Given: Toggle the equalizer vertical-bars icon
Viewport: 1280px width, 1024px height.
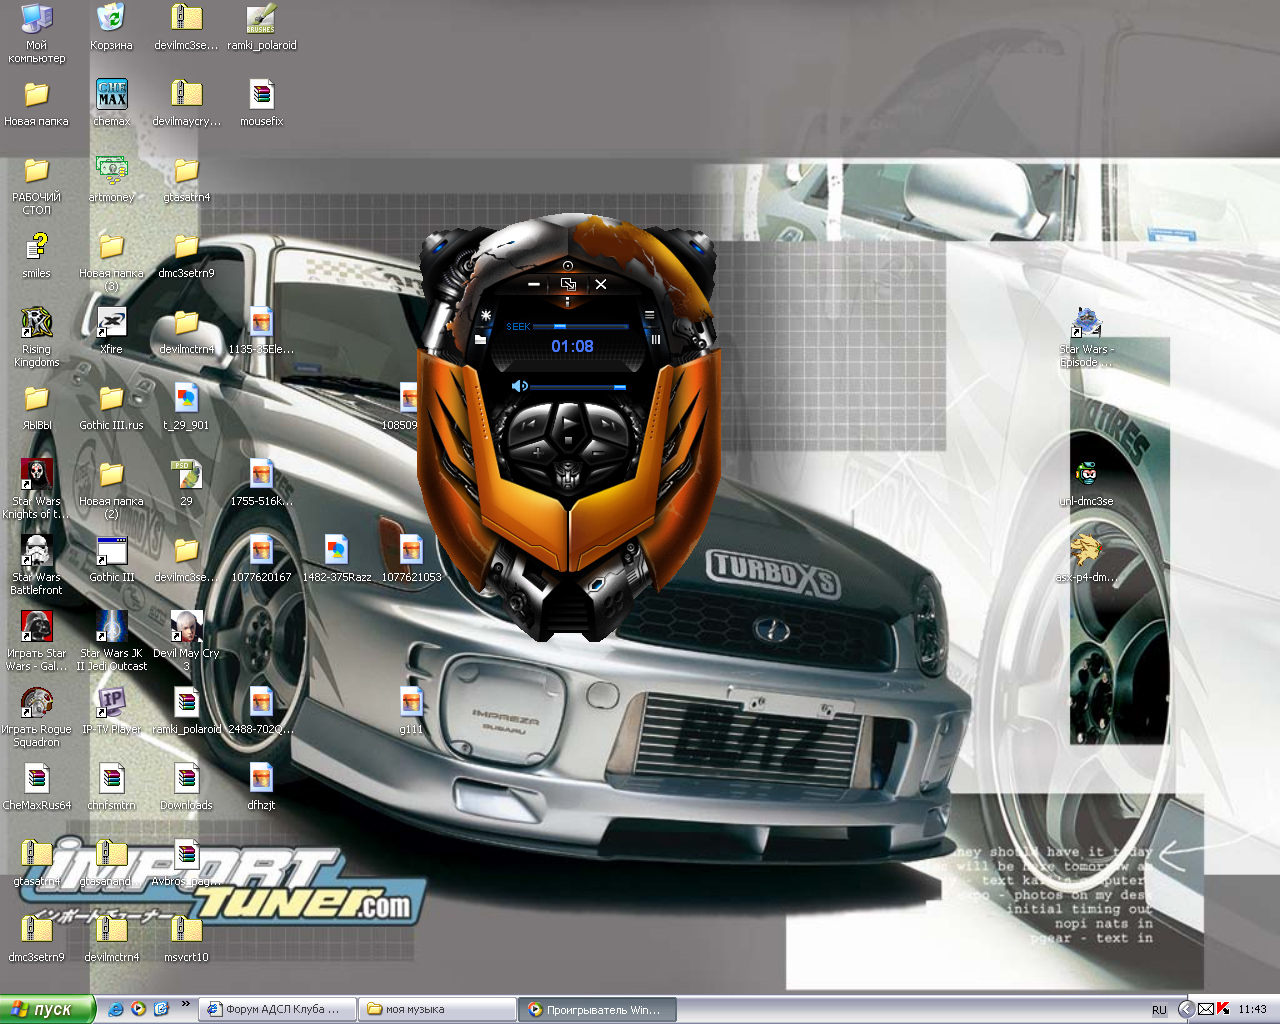Looking at the screenshot, I should click(x=655, y=339).
